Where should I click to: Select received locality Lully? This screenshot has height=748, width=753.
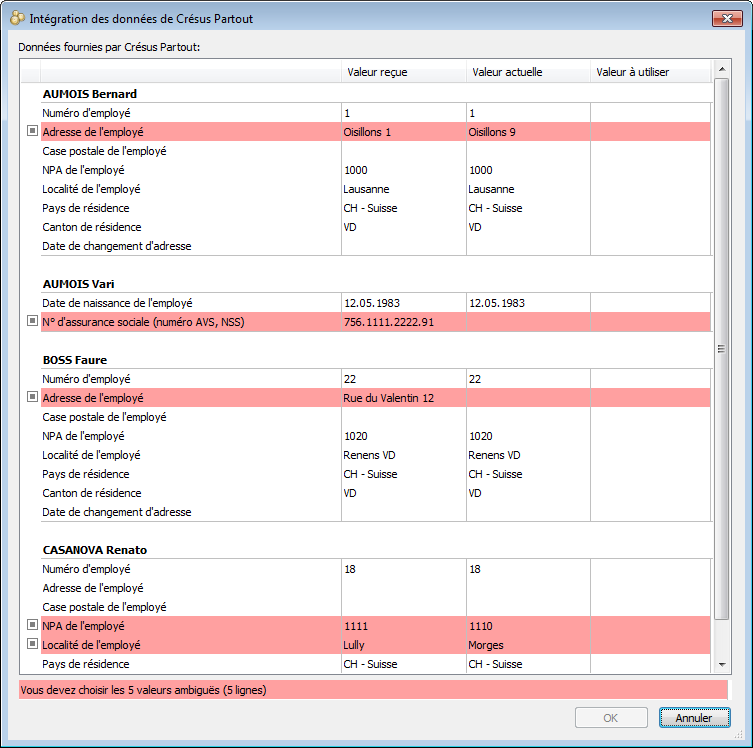coord(353,645)
